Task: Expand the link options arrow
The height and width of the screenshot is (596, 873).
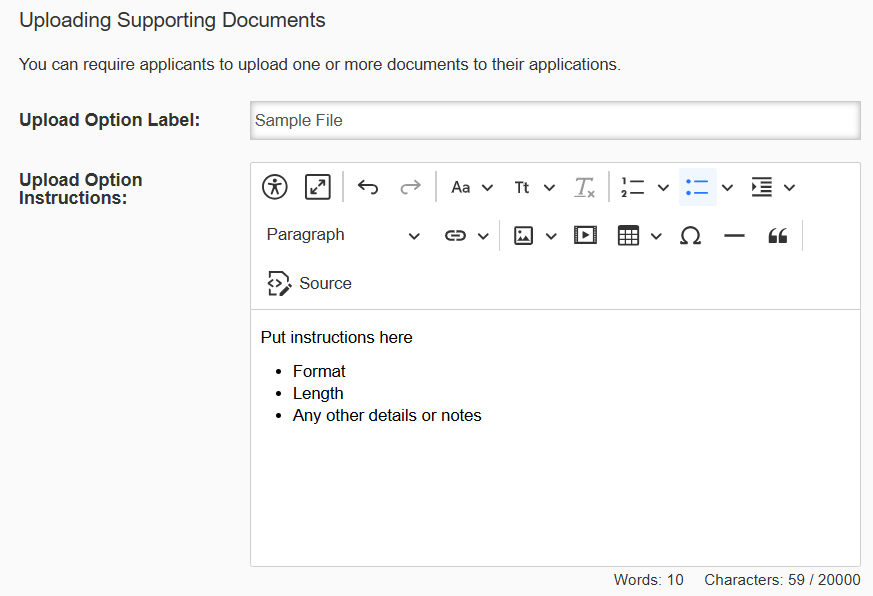Action: coord(483,236)
